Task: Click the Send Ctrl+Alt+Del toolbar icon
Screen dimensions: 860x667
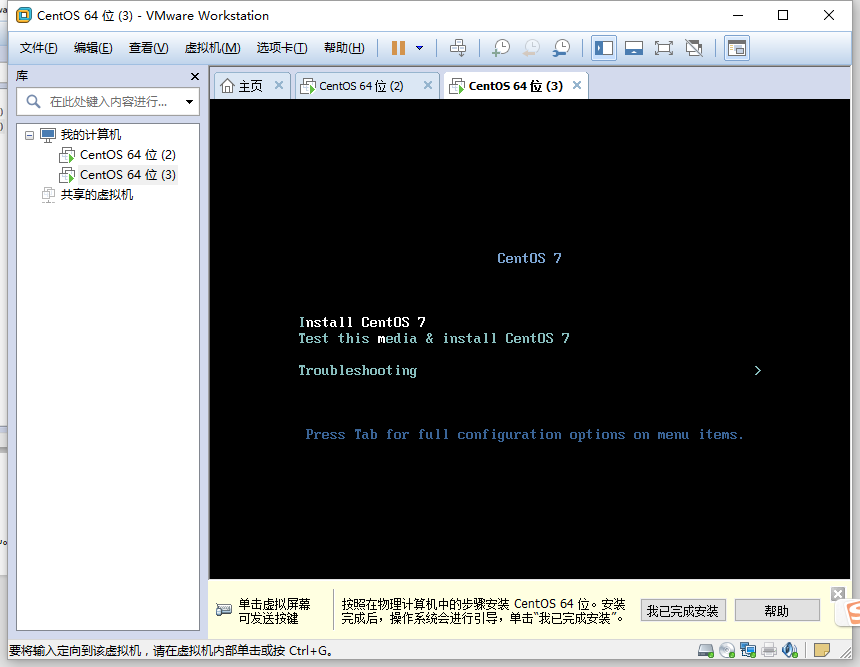Action: tap(458, 48)
